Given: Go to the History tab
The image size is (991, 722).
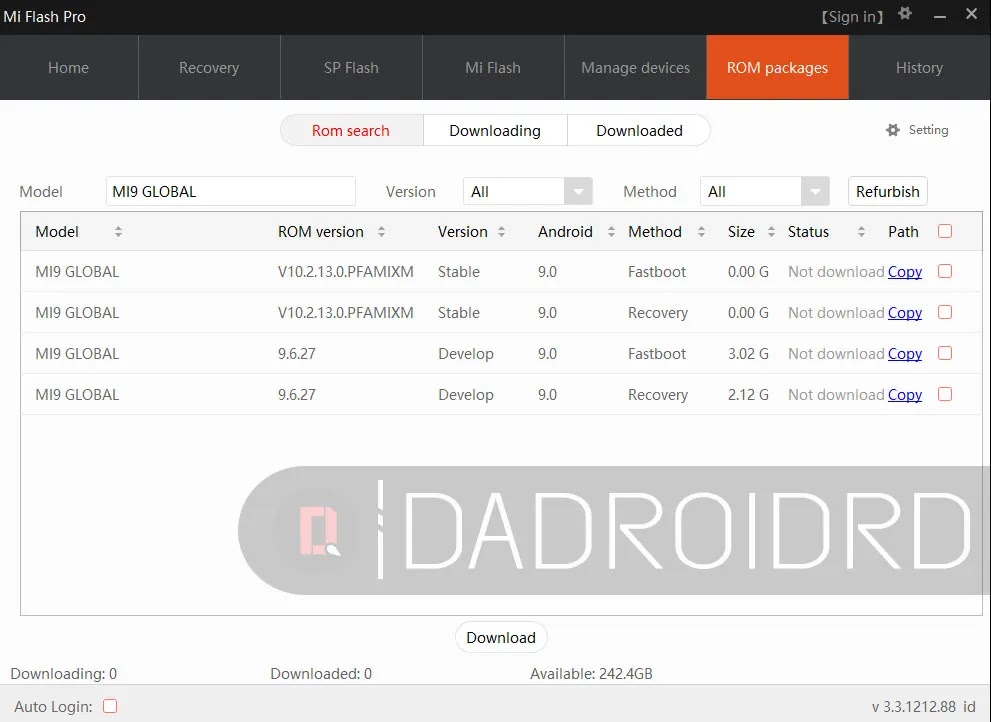Looking at the screenshot, I should (x=918, y=67).
